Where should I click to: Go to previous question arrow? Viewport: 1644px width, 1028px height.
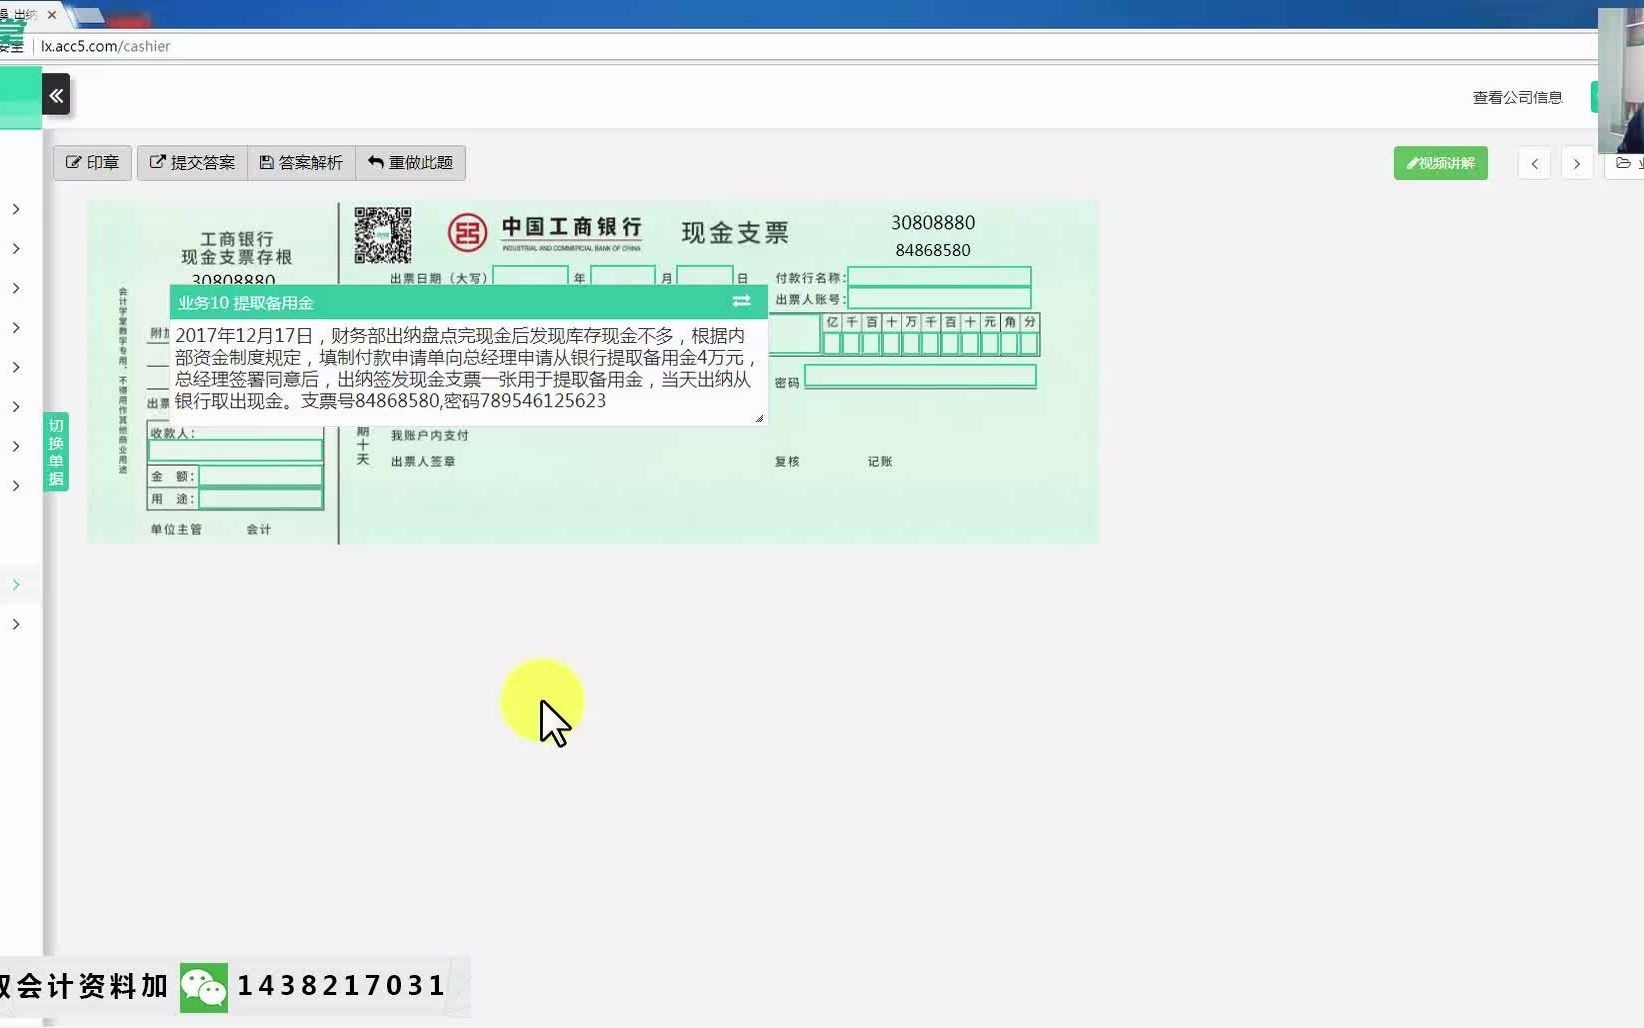pos(1534,163)
